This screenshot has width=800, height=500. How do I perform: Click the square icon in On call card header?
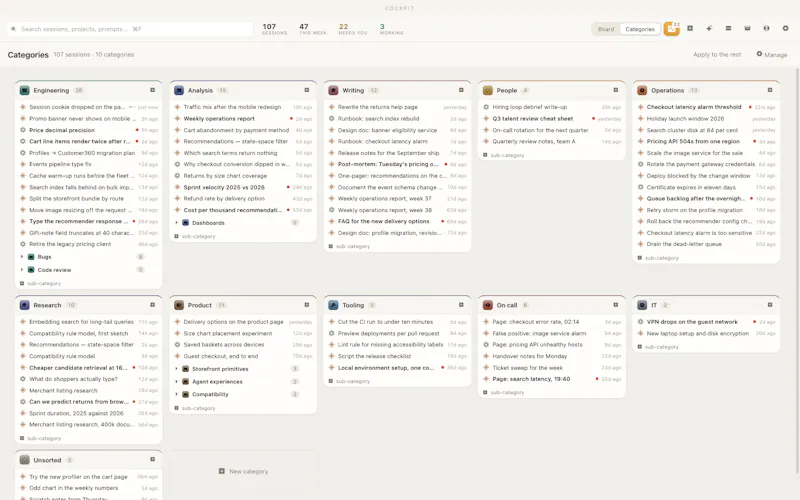click(616, 305)
